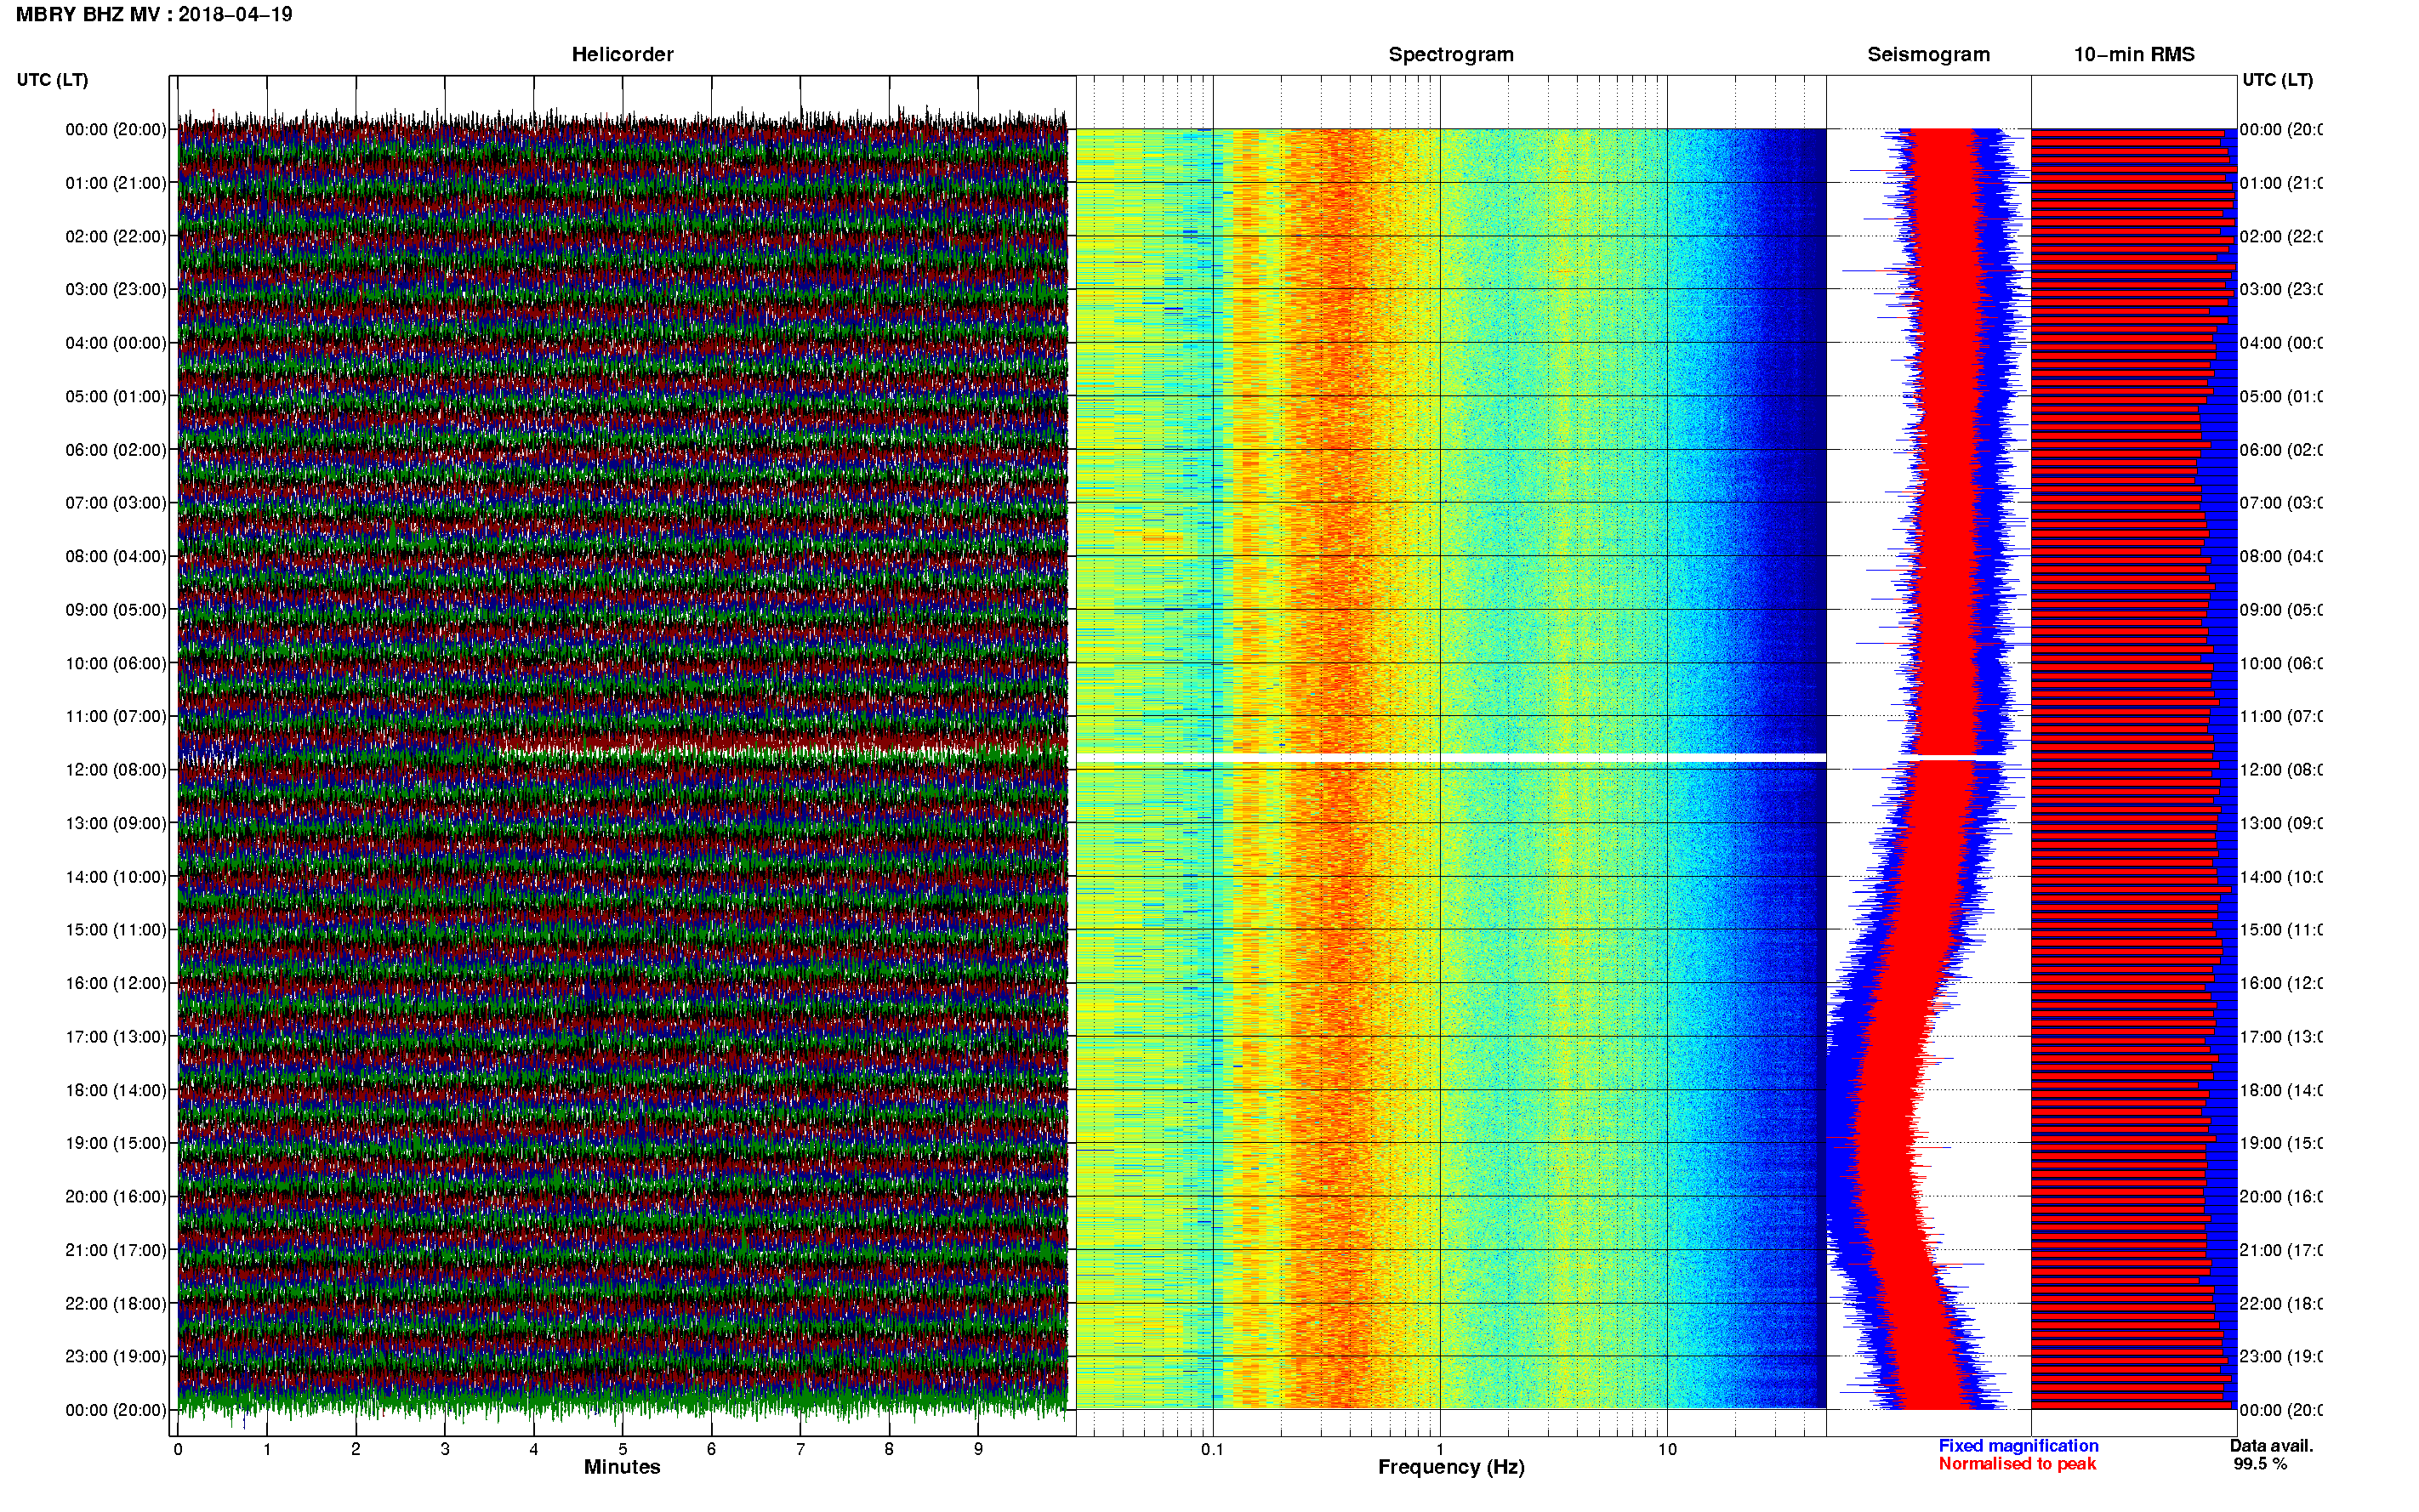
Task: Click the "Frequency (Hz)" axis label
Action: tap(1451, 1468)
